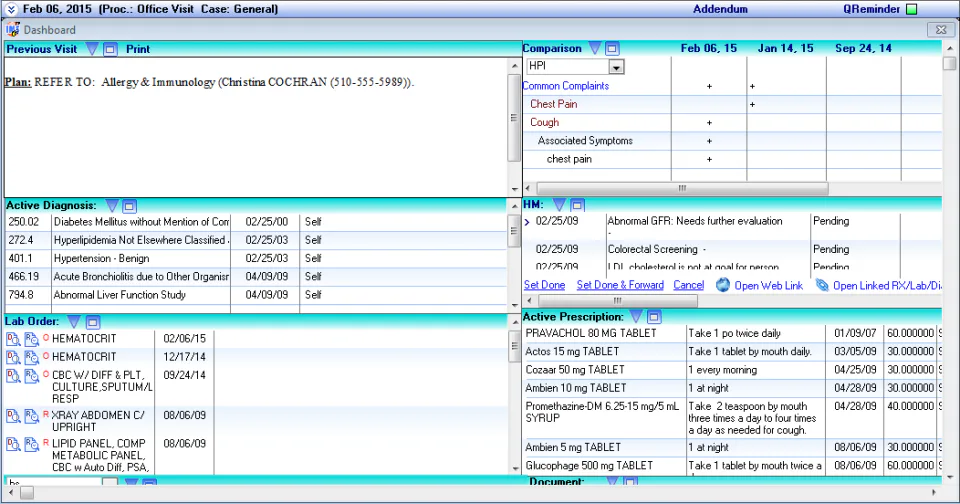The image size is (960, 504).
Task: Click Print in the Previous Visit panel
Action: pos(138,49)
